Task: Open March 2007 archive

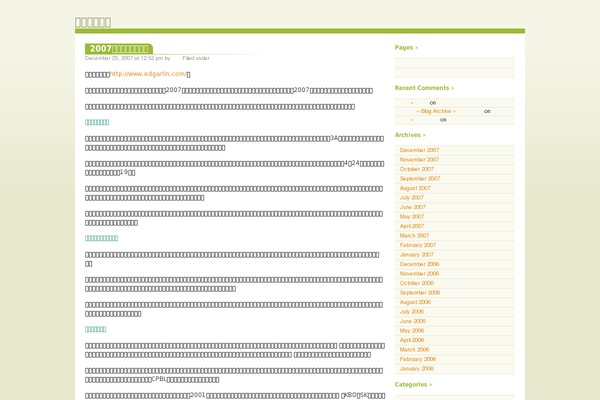Action: [x=414, y=236]
